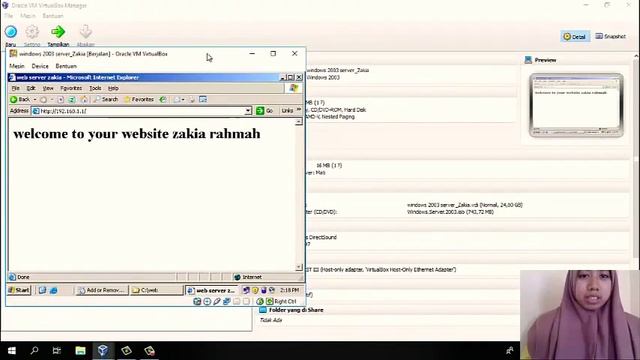Open Favorites star in IE toolbar
Viewport: 640px width, 360px height.
pyautogui.click(x=139, y=99)
